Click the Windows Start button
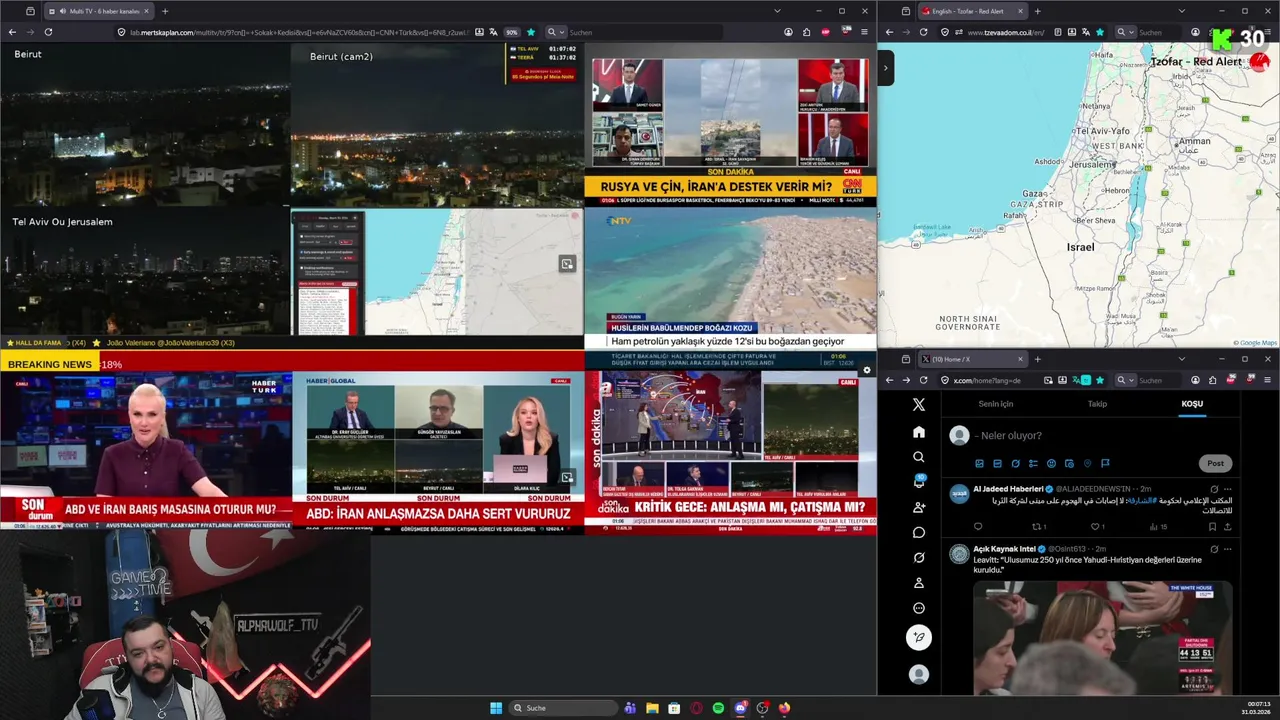Screen dimensions: 1280x720 [x=496, y=708]
